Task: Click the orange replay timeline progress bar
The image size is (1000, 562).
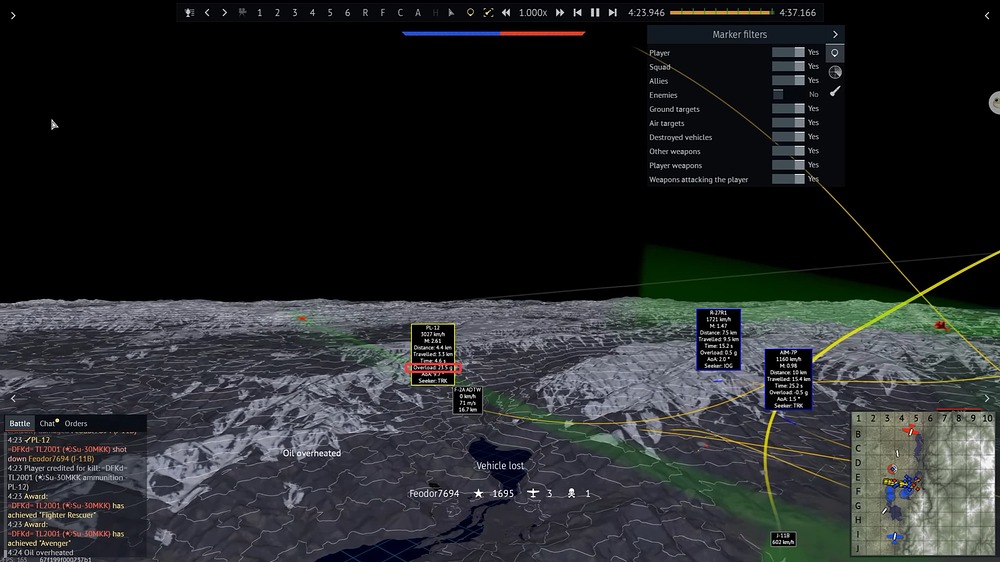Action: (x=722, y=12)
